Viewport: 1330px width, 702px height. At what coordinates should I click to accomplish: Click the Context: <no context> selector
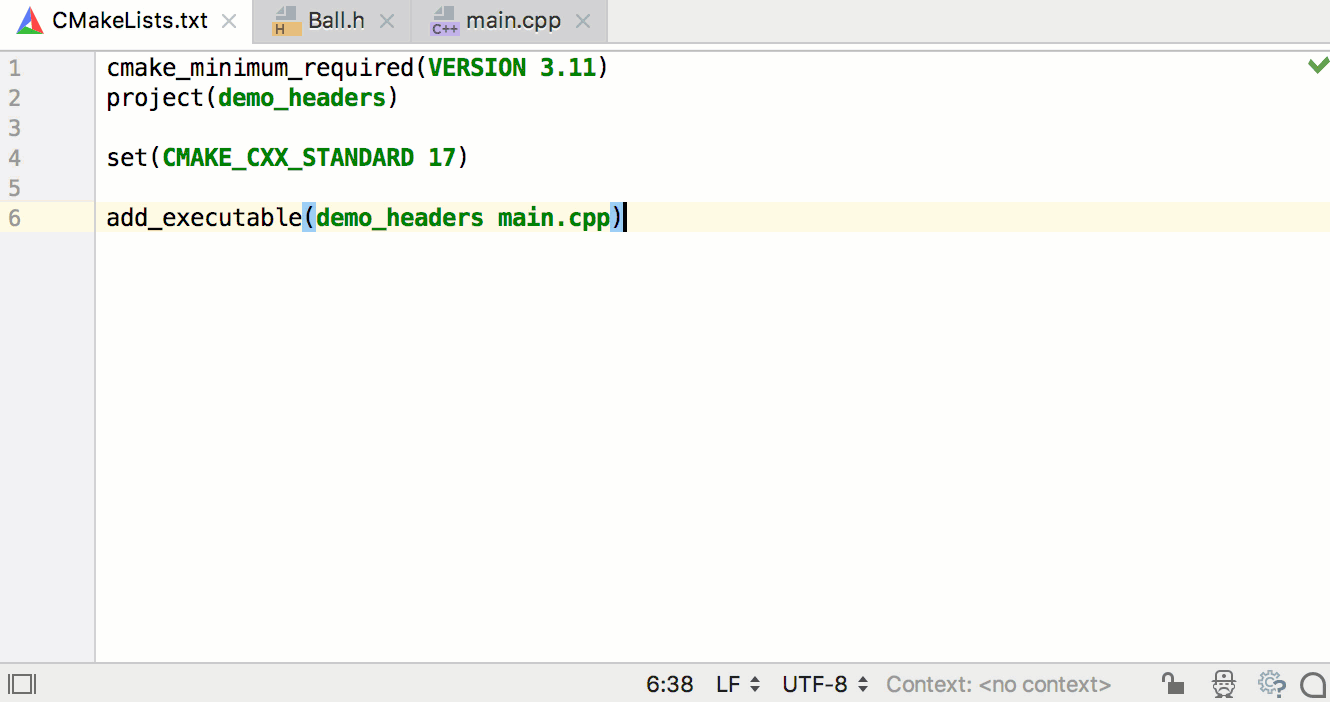[998, 684]
